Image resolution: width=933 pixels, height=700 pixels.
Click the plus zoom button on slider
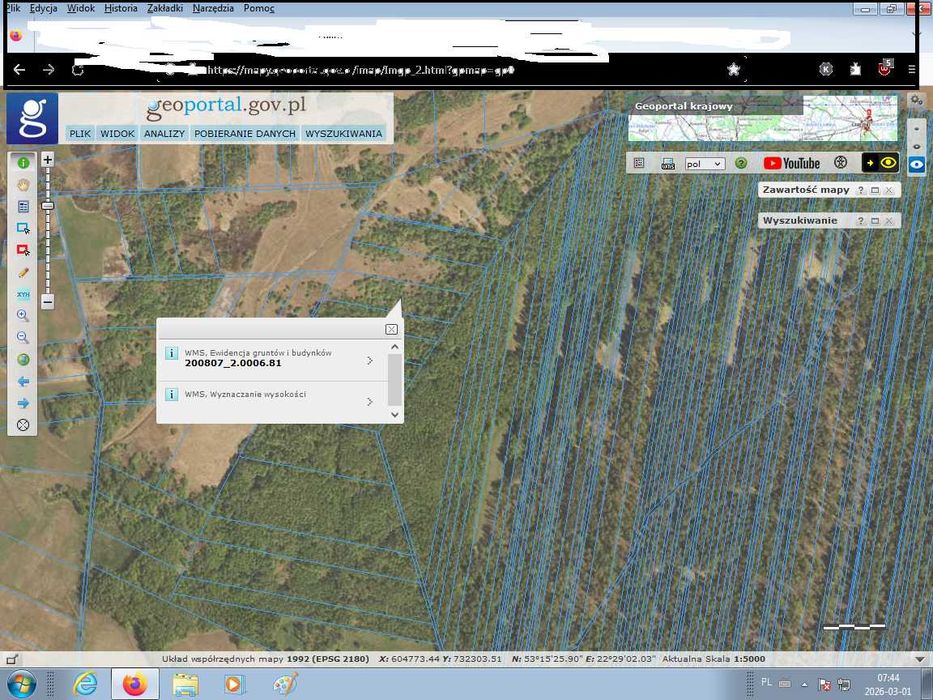[x=48, y=159]
